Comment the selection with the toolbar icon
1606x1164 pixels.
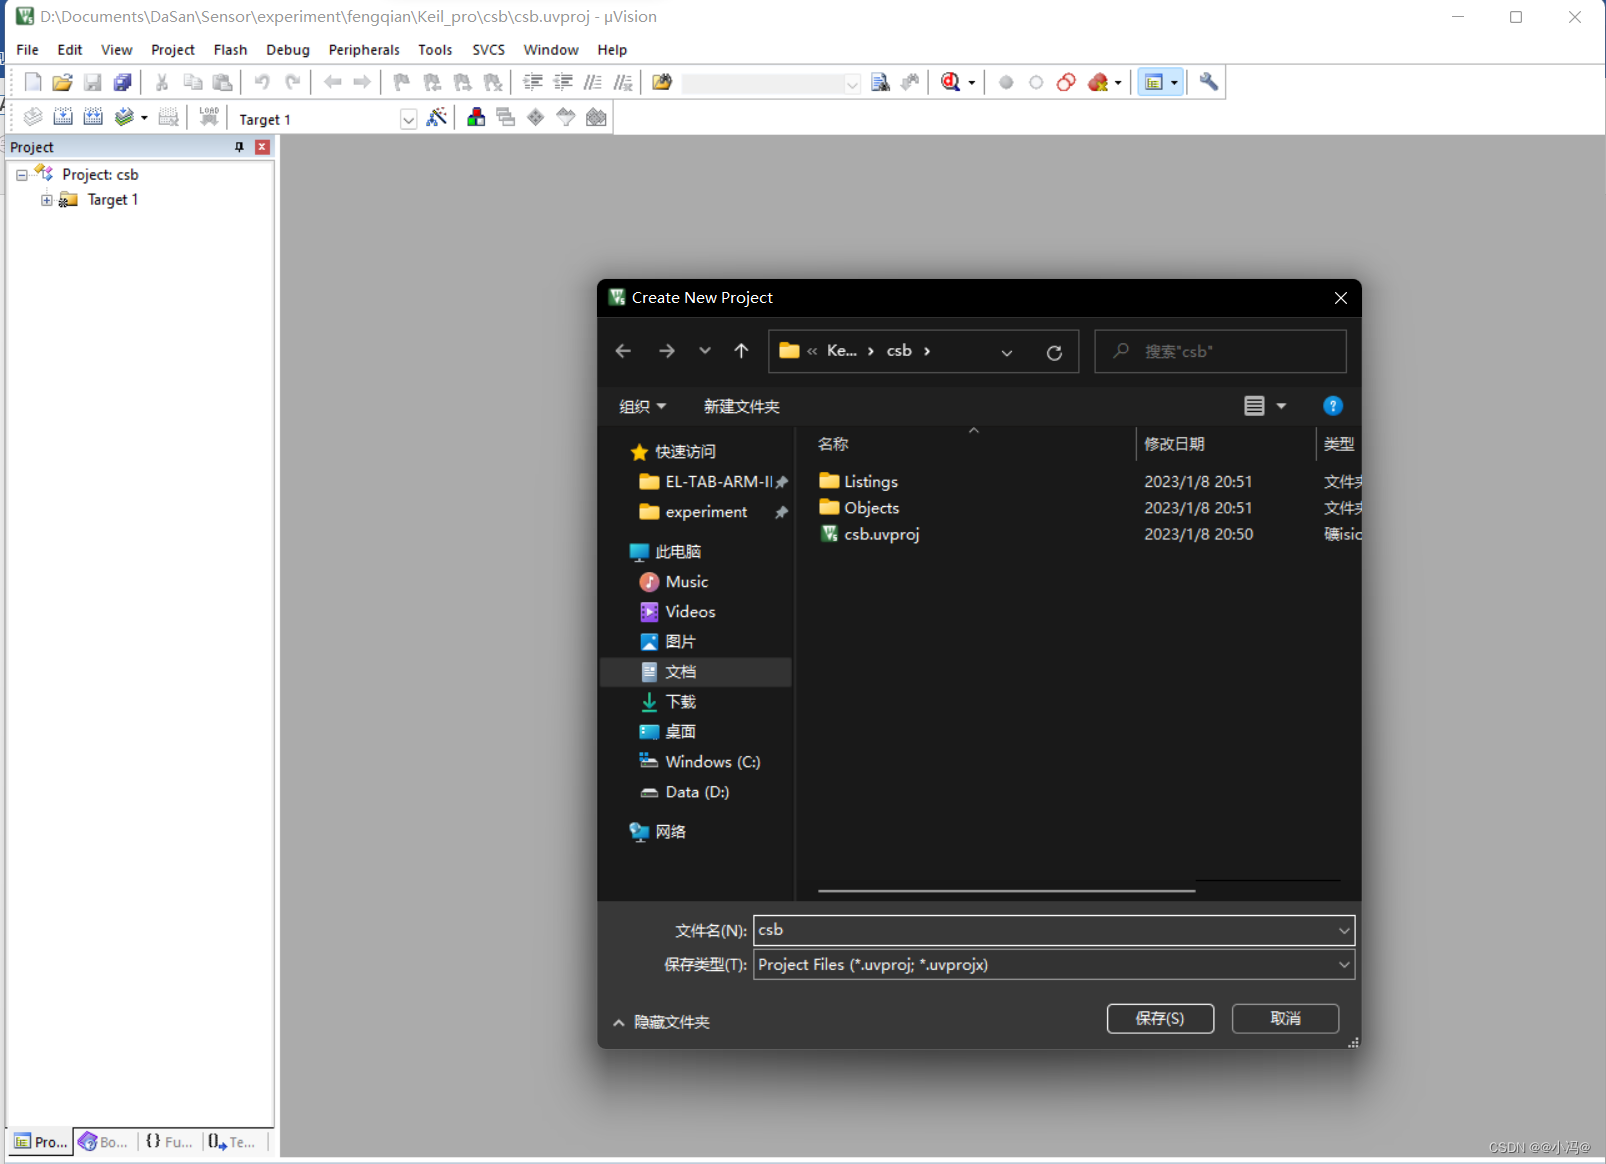593,82
